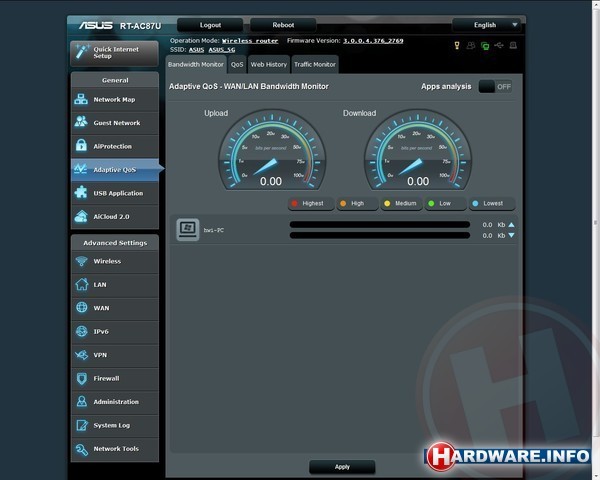Open Quick Internet Setup wizard icon
This screenshot has width=600, height=480.
pyautogui.click(x=82, y=52)
